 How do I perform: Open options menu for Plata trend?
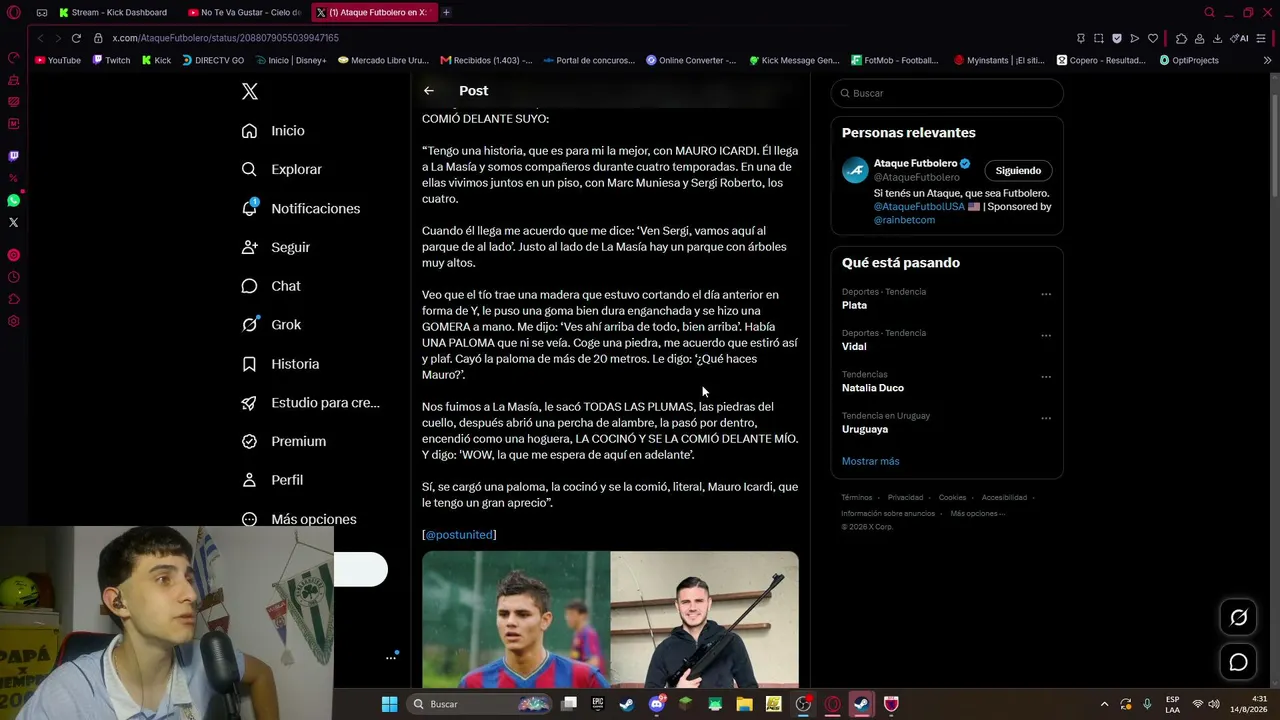coord(1046,294)
